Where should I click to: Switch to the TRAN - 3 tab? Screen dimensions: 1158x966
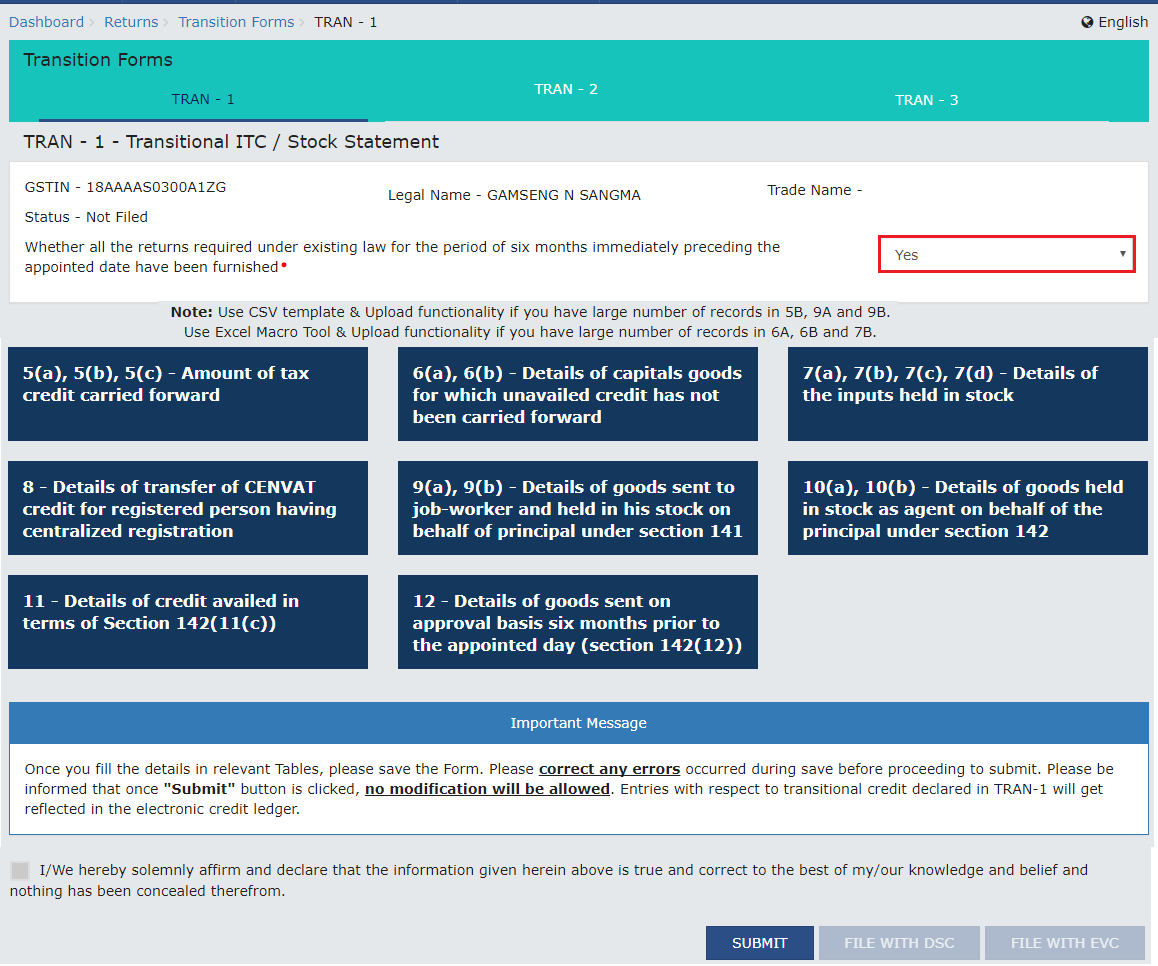[x=926, y=100]
